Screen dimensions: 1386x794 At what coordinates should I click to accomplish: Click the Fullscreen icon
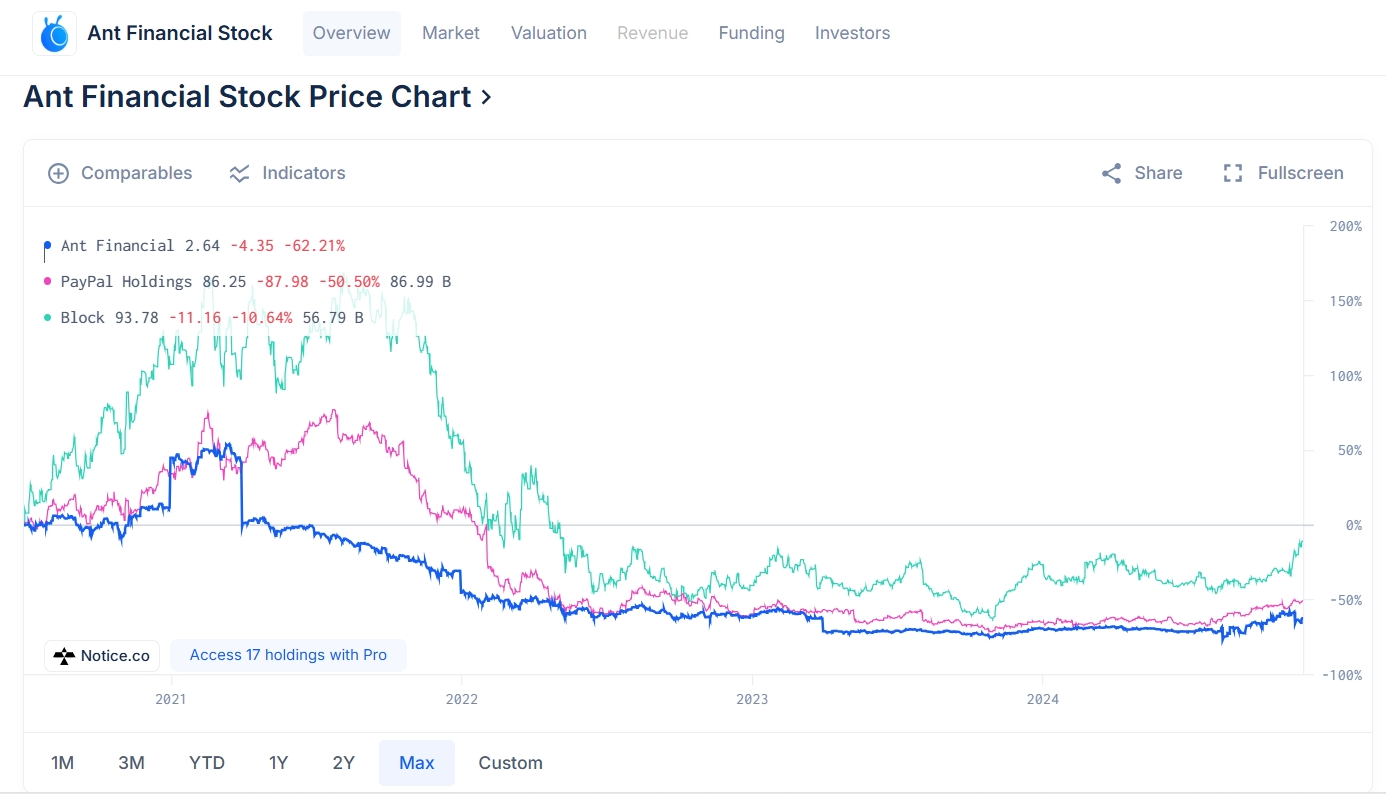tap(1233, 173)
